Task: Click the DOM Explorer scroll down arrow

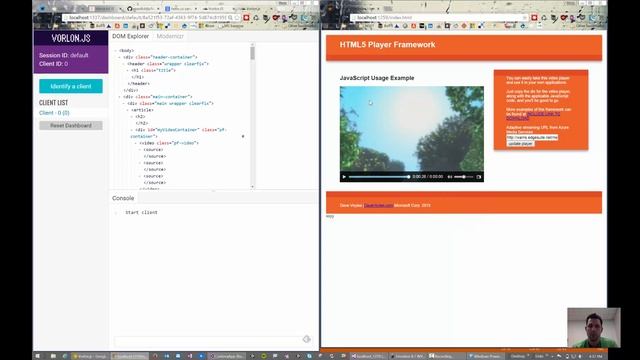Action: point(252,187)
